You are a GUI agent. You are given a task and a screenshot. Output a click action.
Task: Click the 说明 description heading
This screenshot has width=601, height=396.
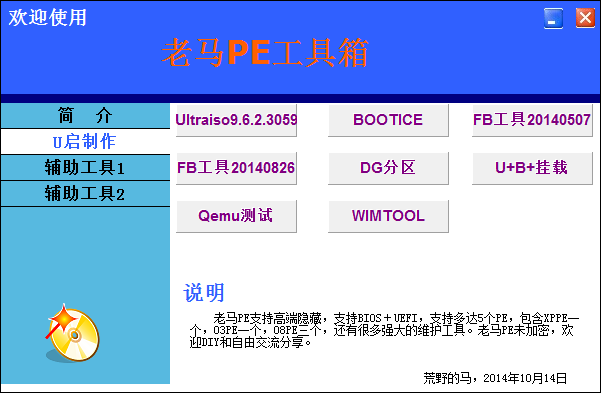[x=204, y=293]
